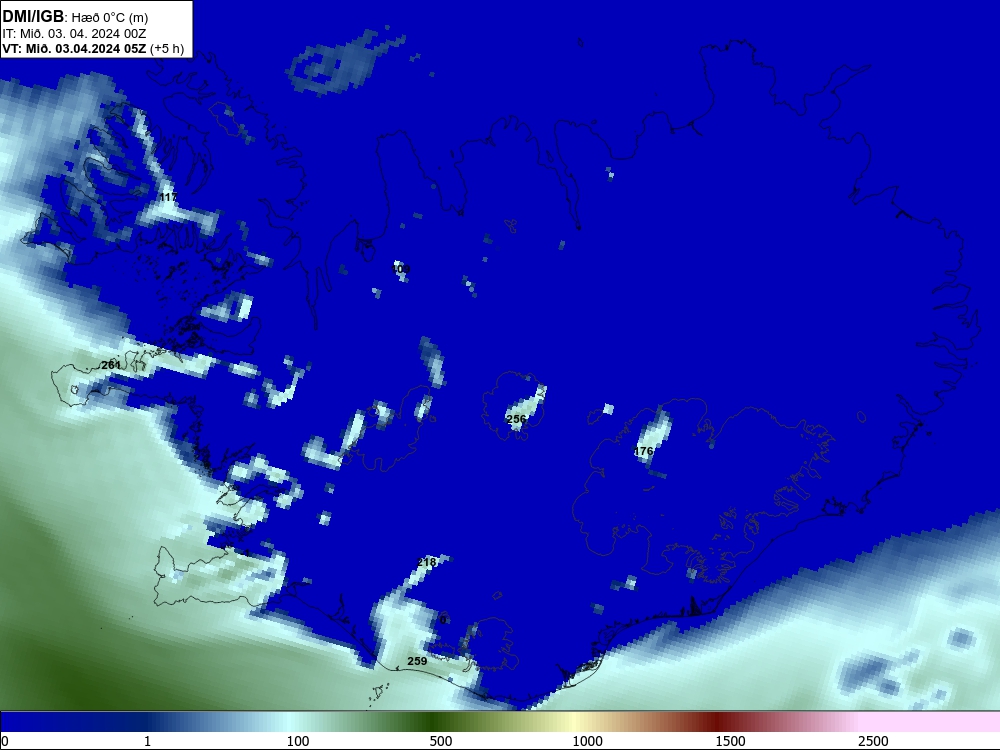
Task: Click the color scale label '2500'
Action: tap(873, 741)
